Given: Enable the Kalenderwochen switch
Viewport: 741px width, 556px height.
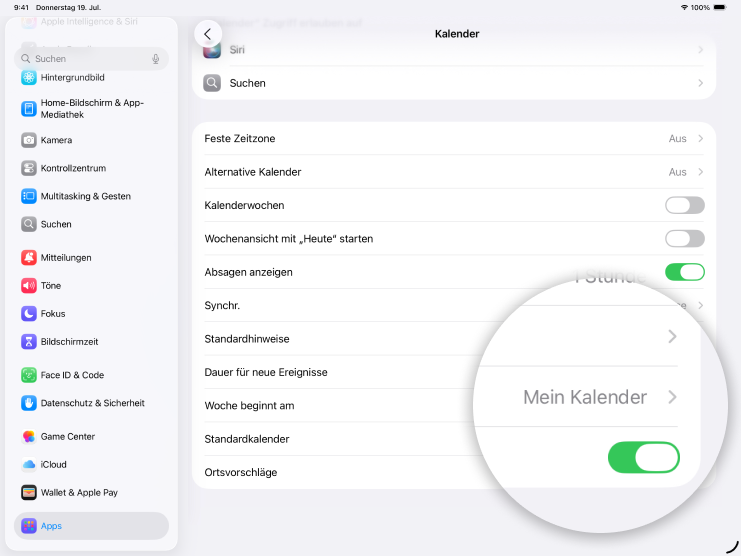Looking at the screenshot, I should pyautogui.click(x=684, y=205).
